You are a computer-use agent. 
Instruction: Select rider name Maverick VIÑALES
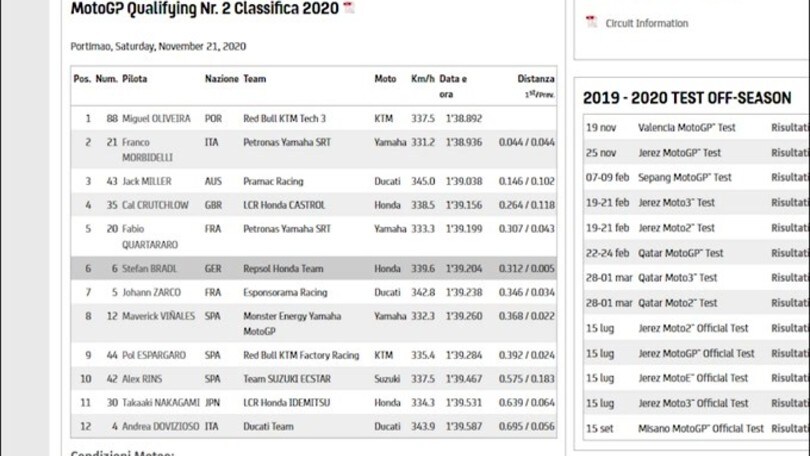pyautogui.click(x=159, y=316)
